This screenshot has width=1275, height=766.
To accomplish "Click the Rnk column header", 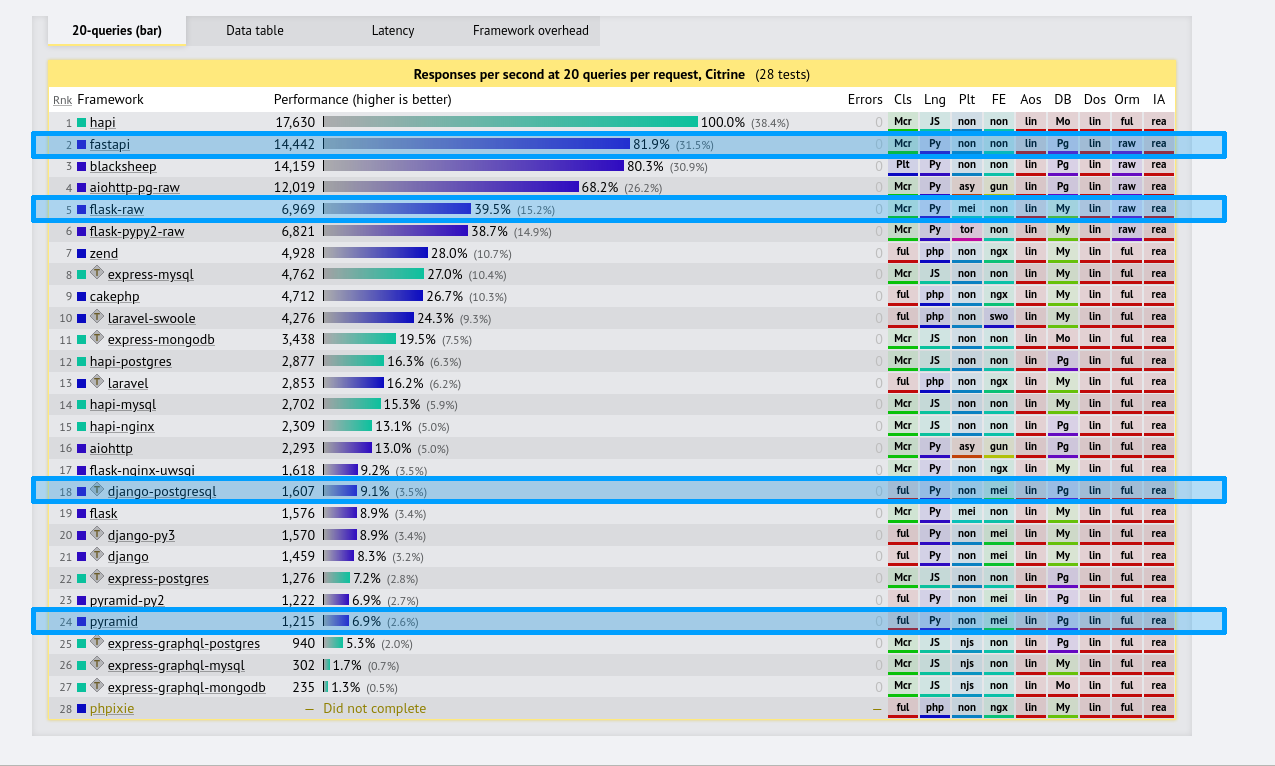I will [62, 100].
